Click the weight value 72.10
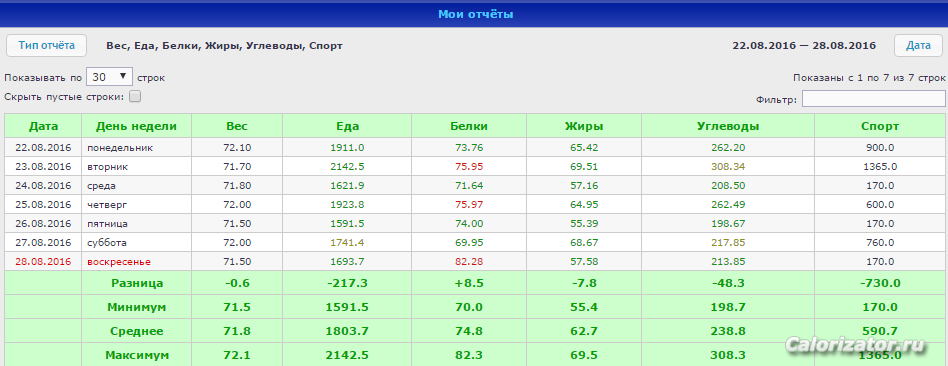The width and height of the screenshot is (948, 366). (x=237, y=148)
